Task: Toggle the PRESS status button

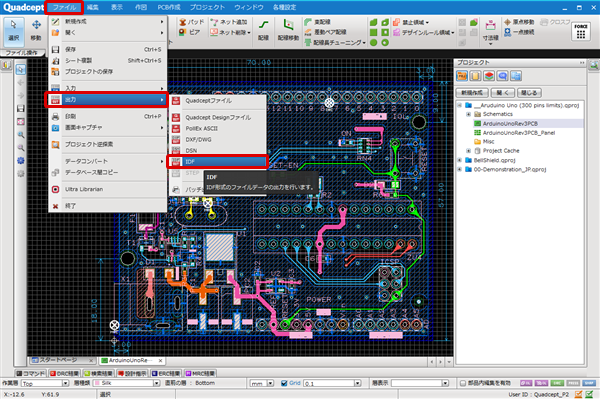Action: point(573,383)
